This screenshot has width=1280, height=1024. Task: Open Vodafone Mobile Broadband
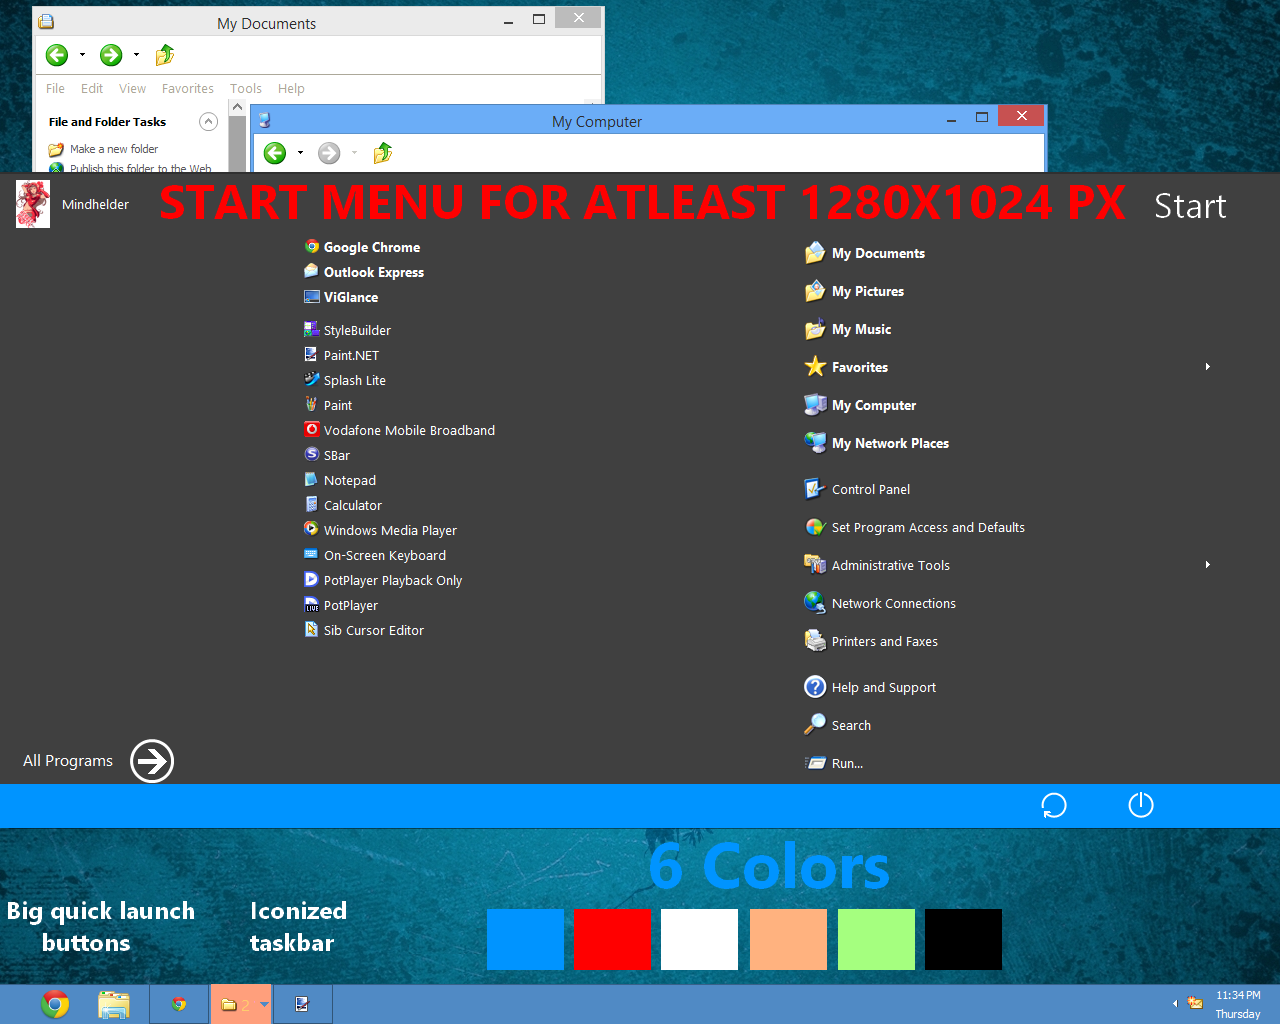click(x=399, y=430)
